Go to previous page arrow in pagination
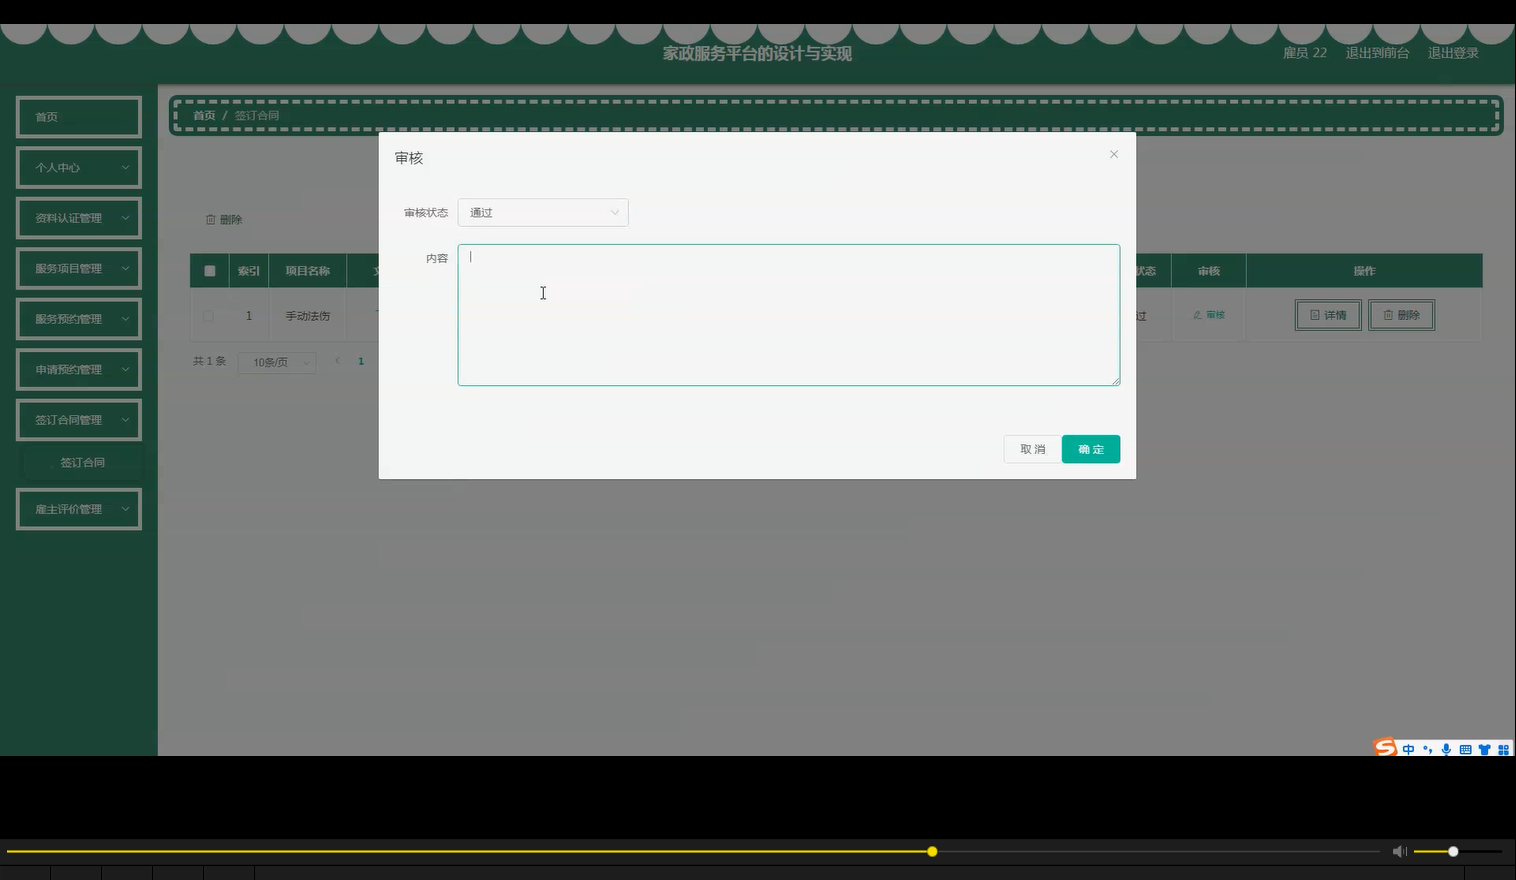The image size is (1516, 880). coord(337,361)
